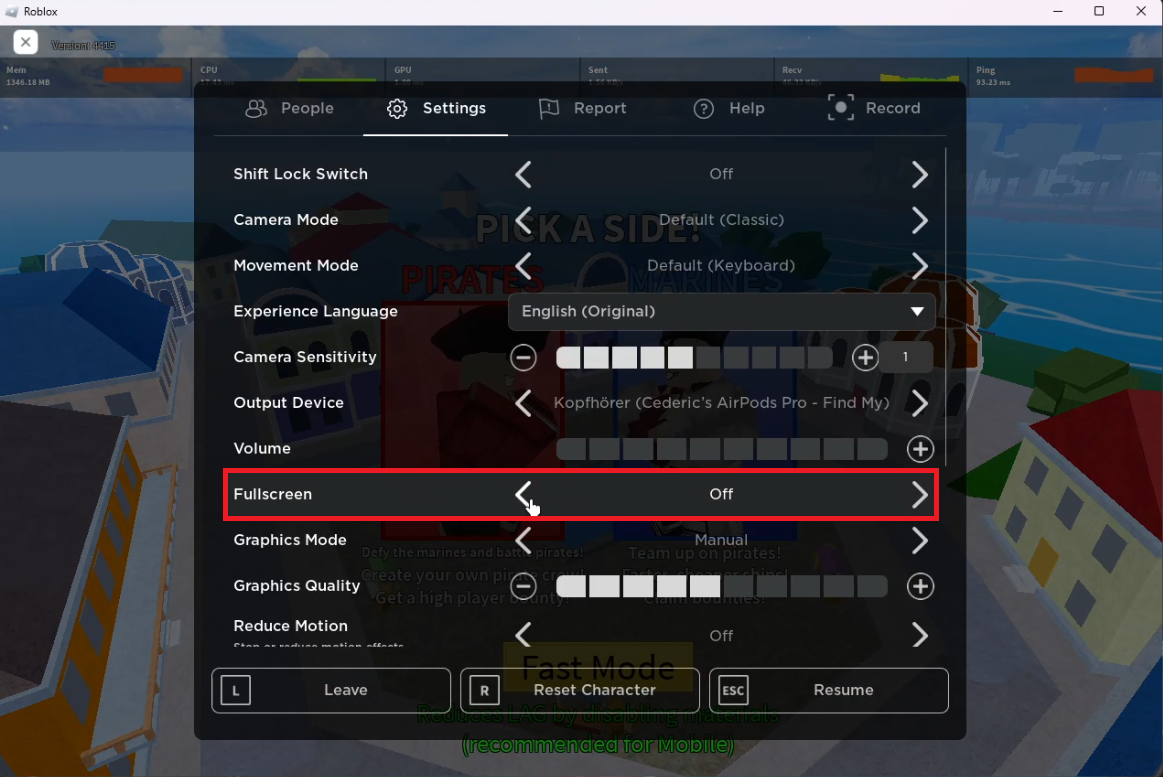Click the Output Device name text
This screenshot has height=777, width=1163.
[x=721, y=403]
